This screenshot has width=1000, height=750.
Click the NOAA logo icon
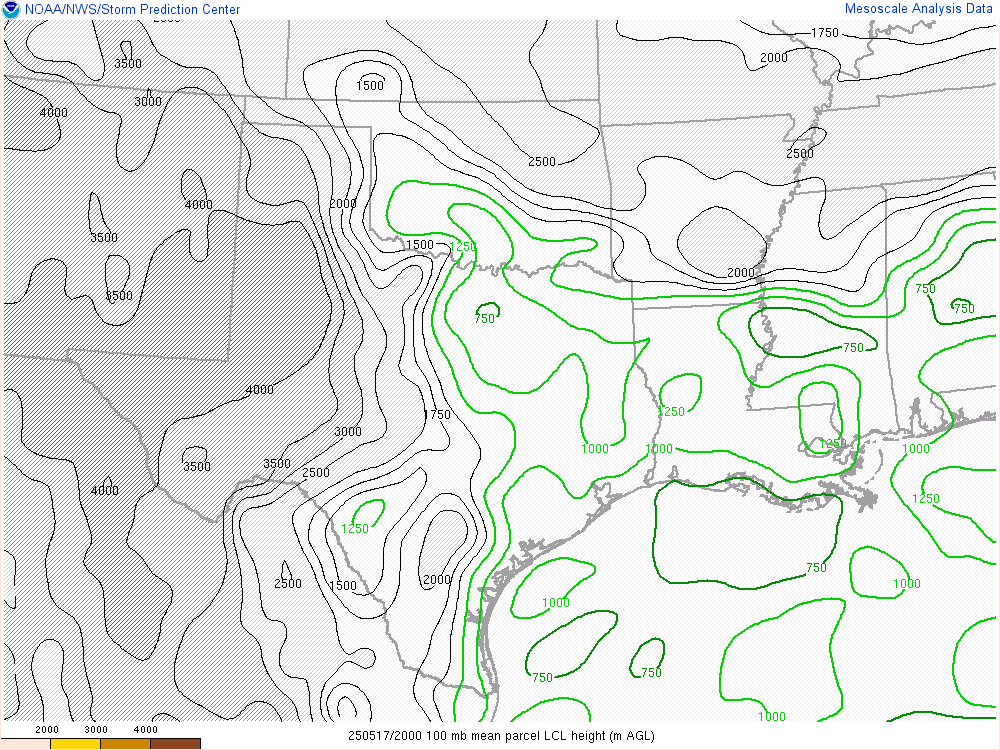(11, 10)
